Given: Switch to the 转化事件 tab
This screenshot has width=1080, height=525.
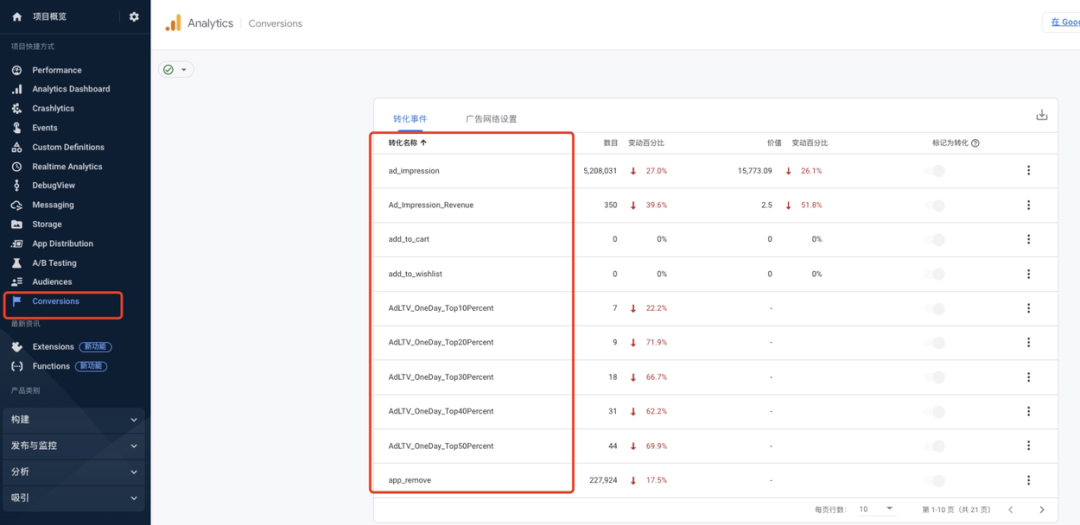Looking at the screenshot, I should click(x=410, y=119).
